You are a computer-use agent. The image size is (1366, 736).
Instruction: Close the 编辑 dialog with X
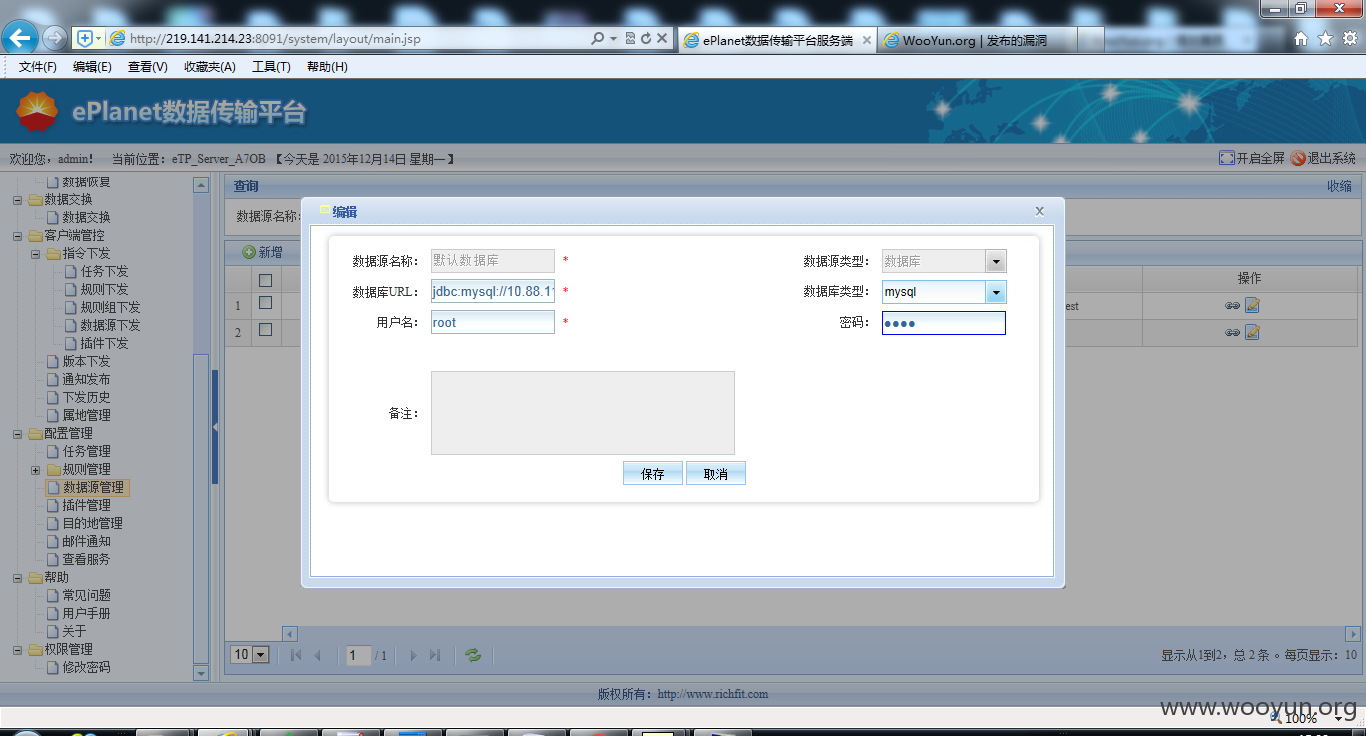click(1040, 211)
